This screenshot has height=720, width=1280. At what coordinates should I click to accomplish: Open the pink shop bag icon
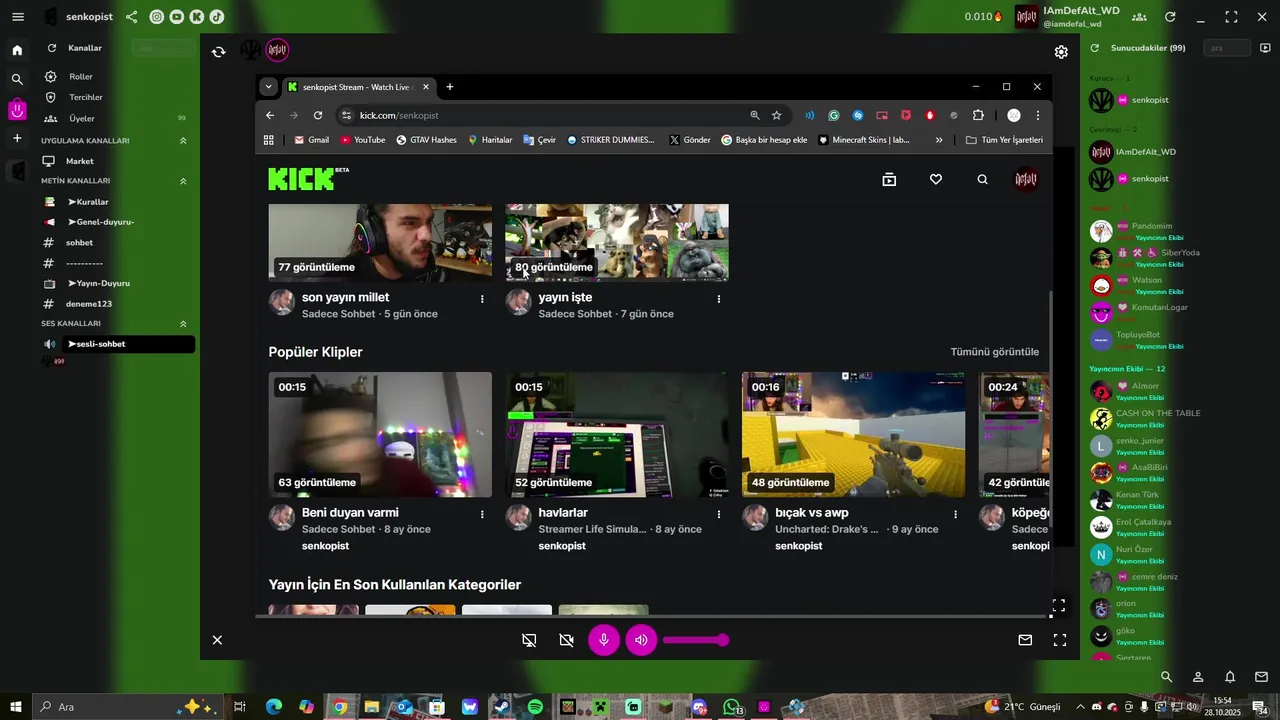[17, 108]
